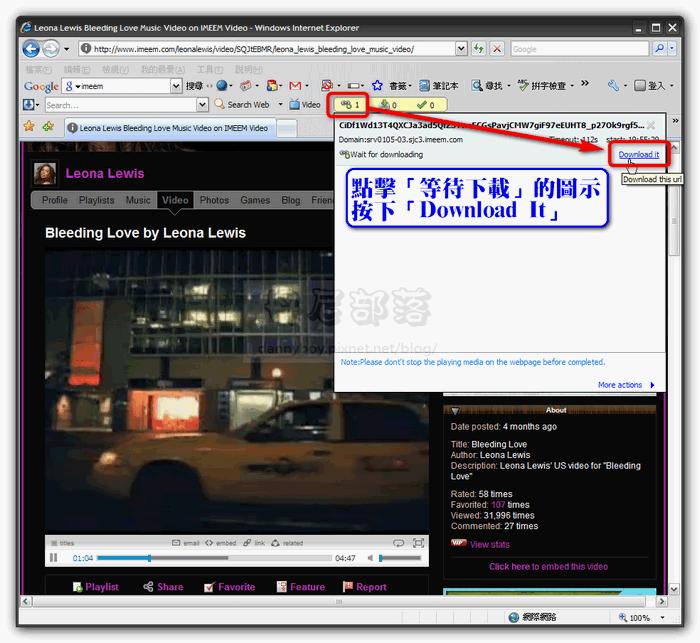
Task: Open the Leona Lewis profile name link
Action: click(x=105, y=173)
